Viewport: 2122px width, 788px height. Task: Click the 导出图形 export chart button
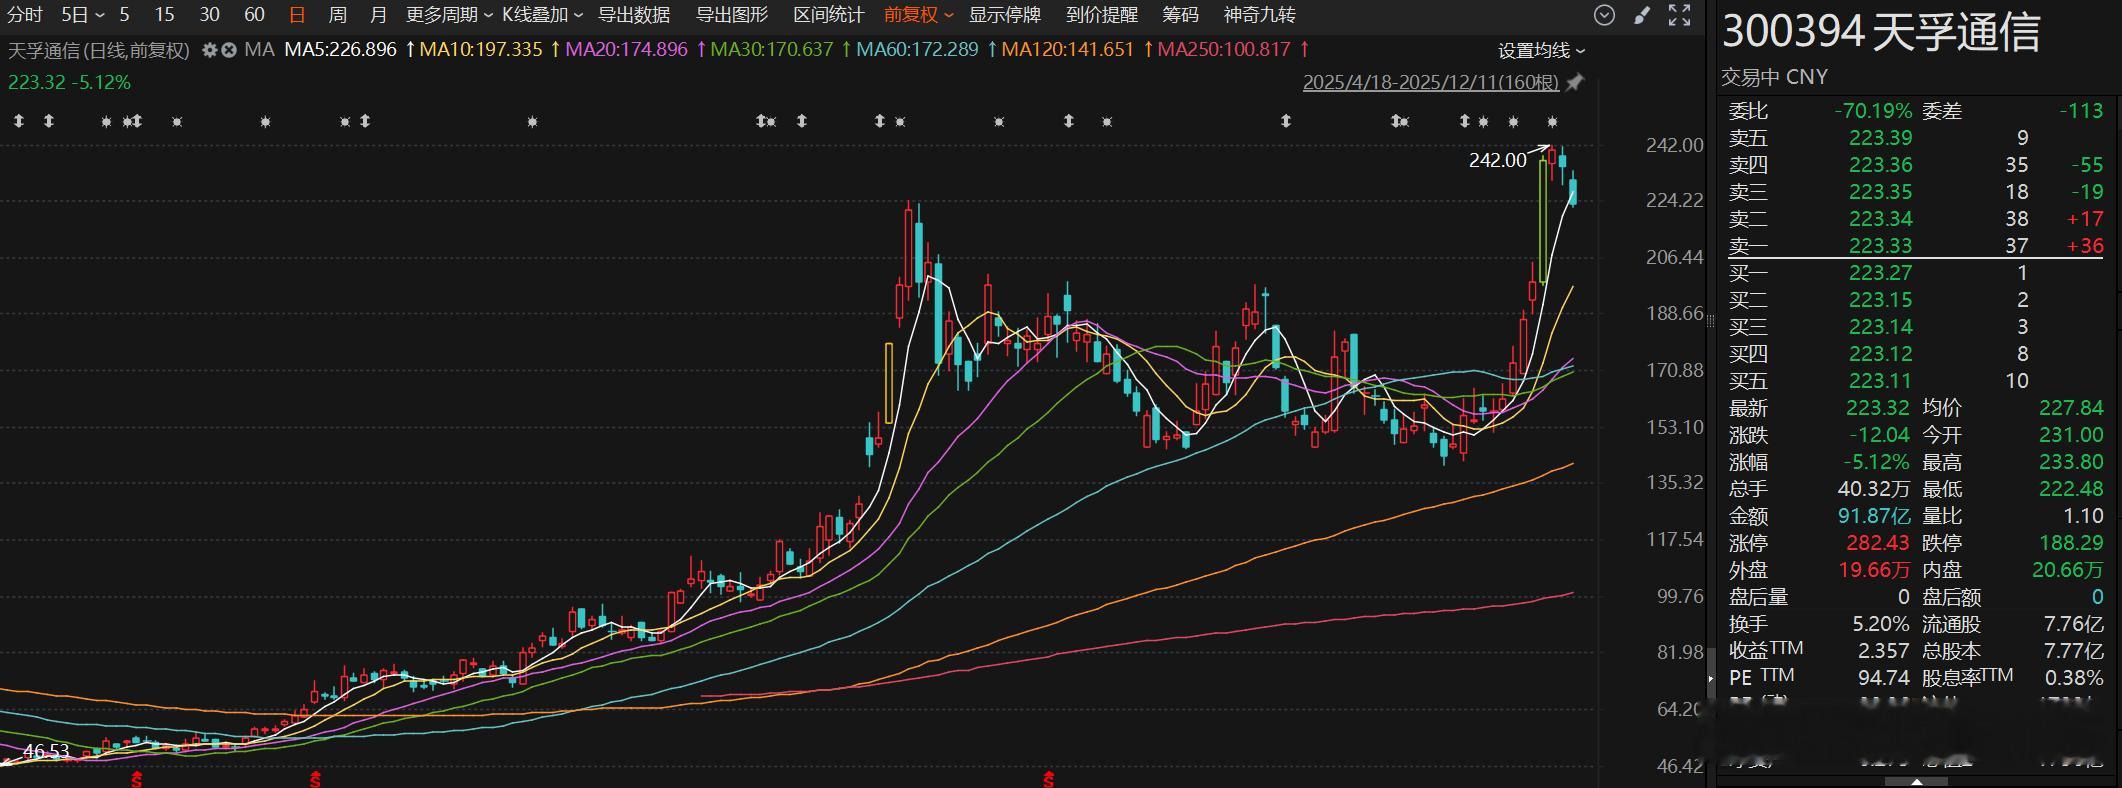pos(732,15)
